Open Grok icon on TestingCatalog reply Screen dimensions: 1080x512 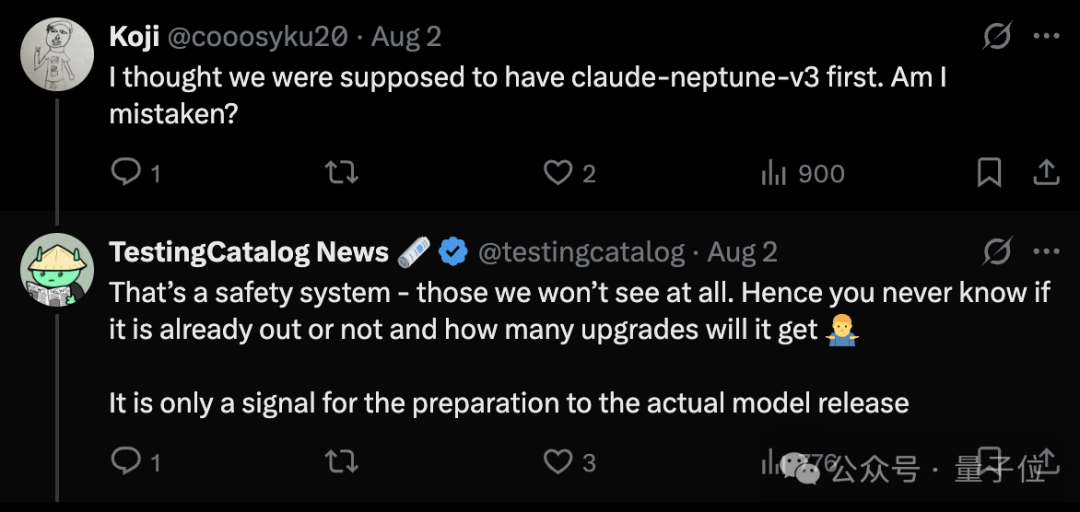tap(997, 252)
